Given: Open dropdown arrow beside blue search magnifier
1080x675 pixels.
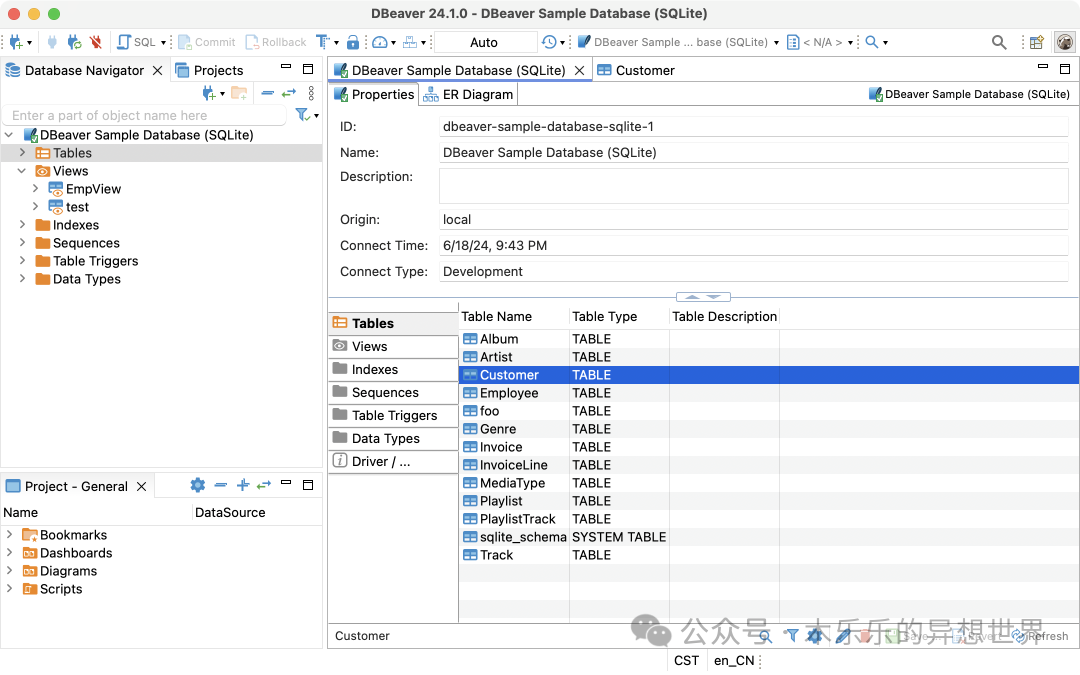Looking at the screenshot, I should pyautogui.click(x=886, y=43).
